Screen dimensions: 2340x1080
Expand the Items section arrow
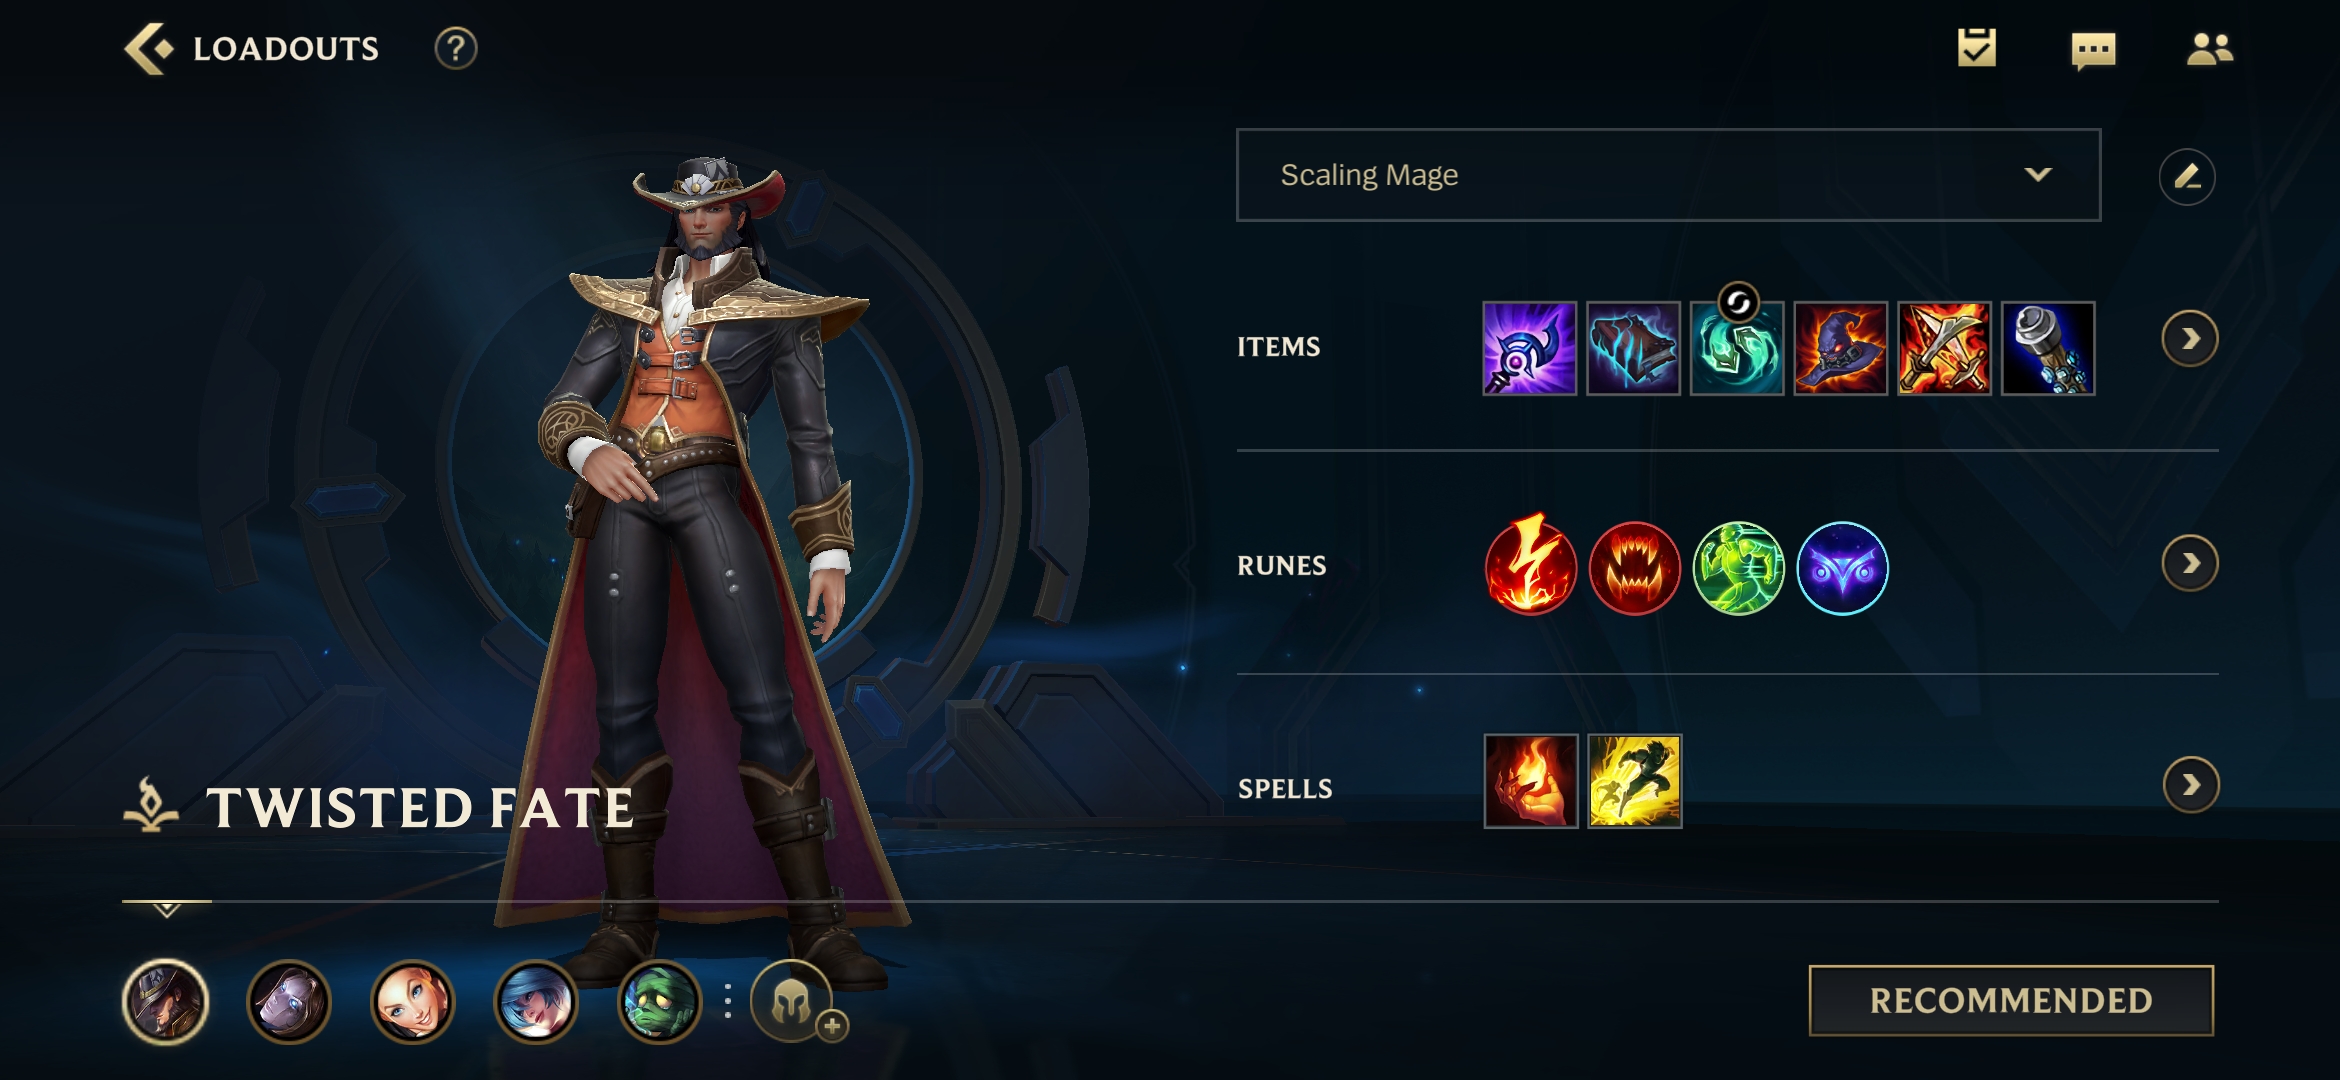pos(2189,340)
